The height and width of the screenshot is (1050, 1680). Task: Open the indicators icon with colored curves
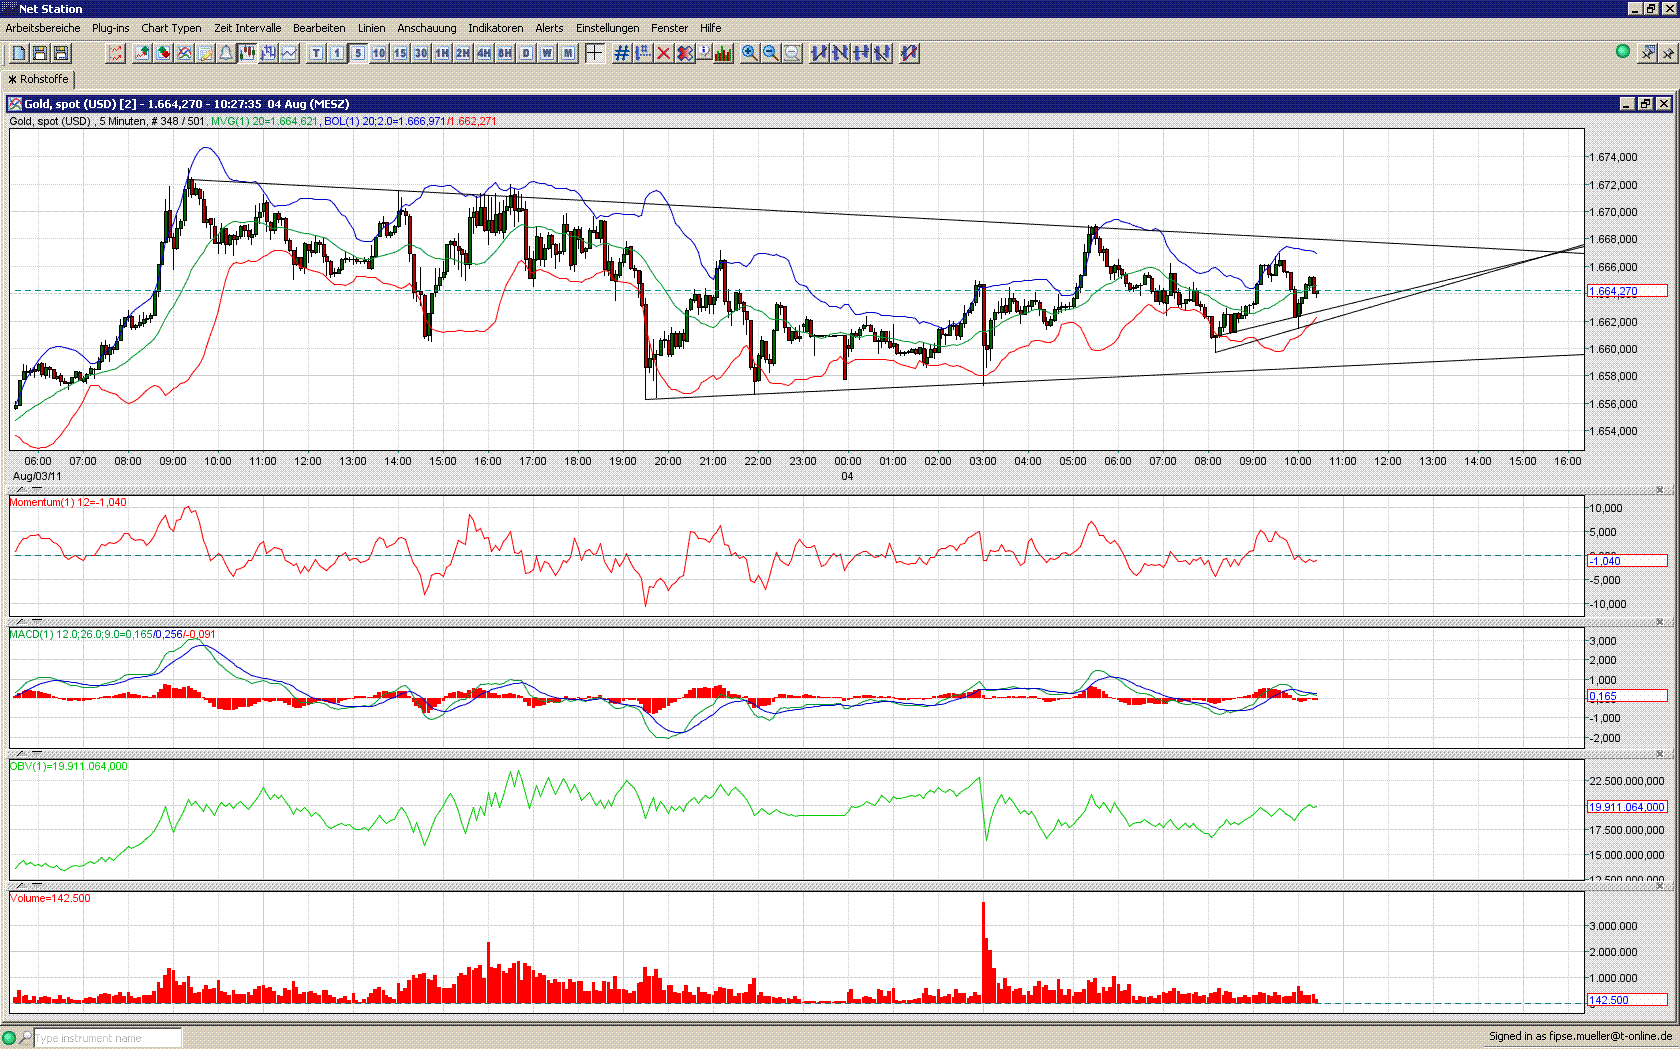185,53
